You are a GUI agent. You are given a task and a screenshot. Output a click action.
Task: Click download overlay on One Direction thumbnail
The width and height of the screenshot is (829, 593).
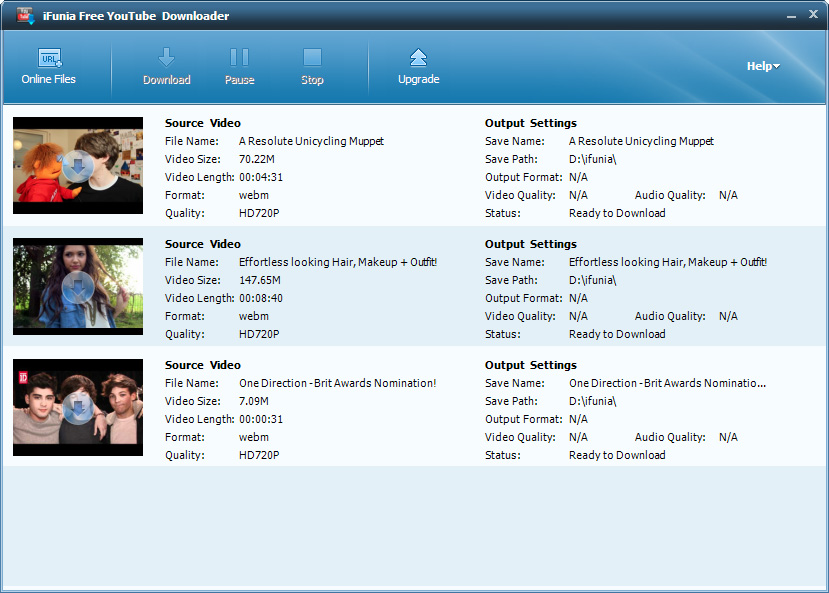click(78, 409)
